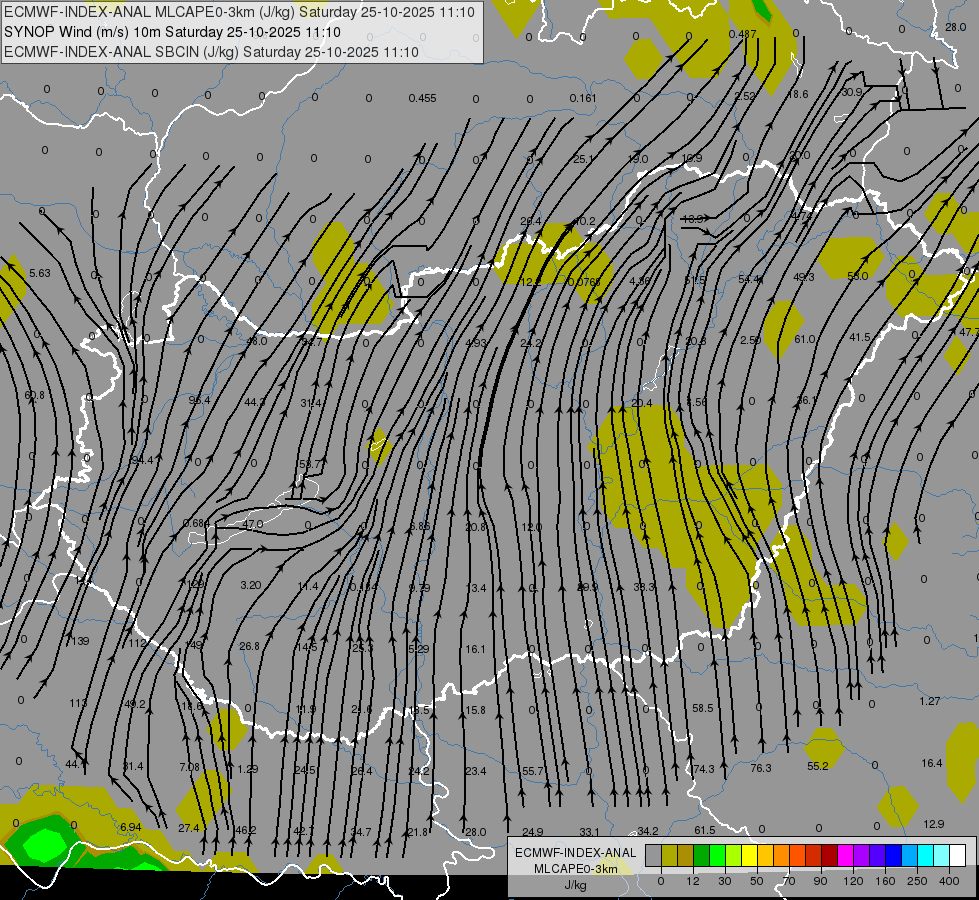Click the map value 41.5
Image resolution: width=979 pixels, height=900 pixels.
coord(860,337)
